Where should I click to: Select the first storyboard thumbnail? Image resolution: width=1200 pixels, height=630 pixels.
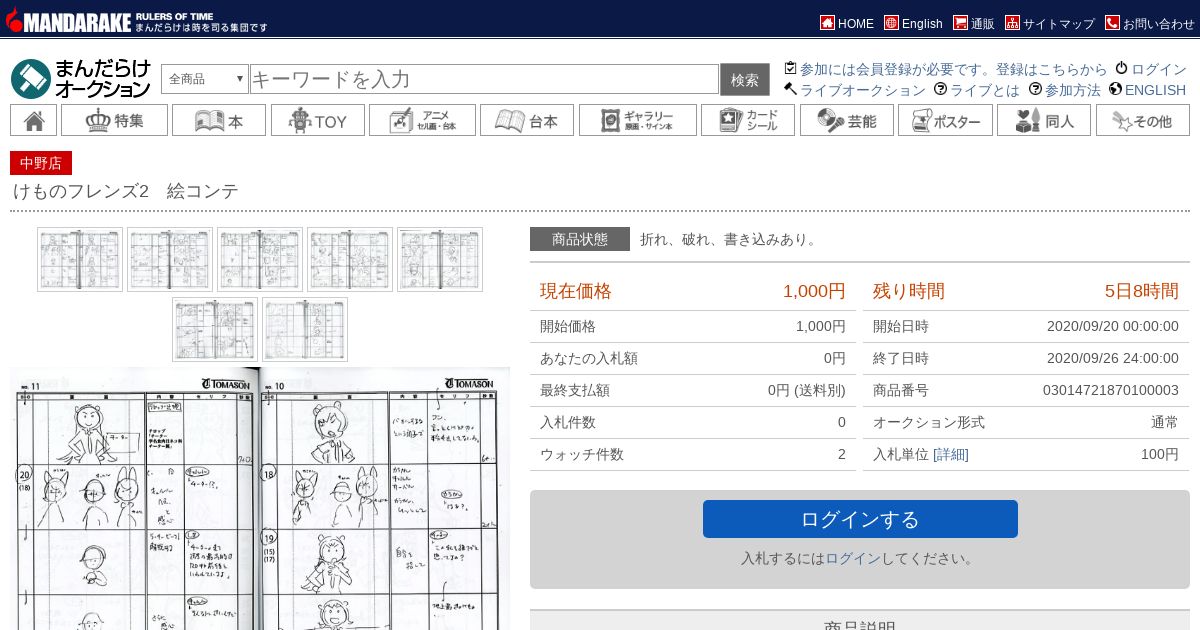(80, 260)
